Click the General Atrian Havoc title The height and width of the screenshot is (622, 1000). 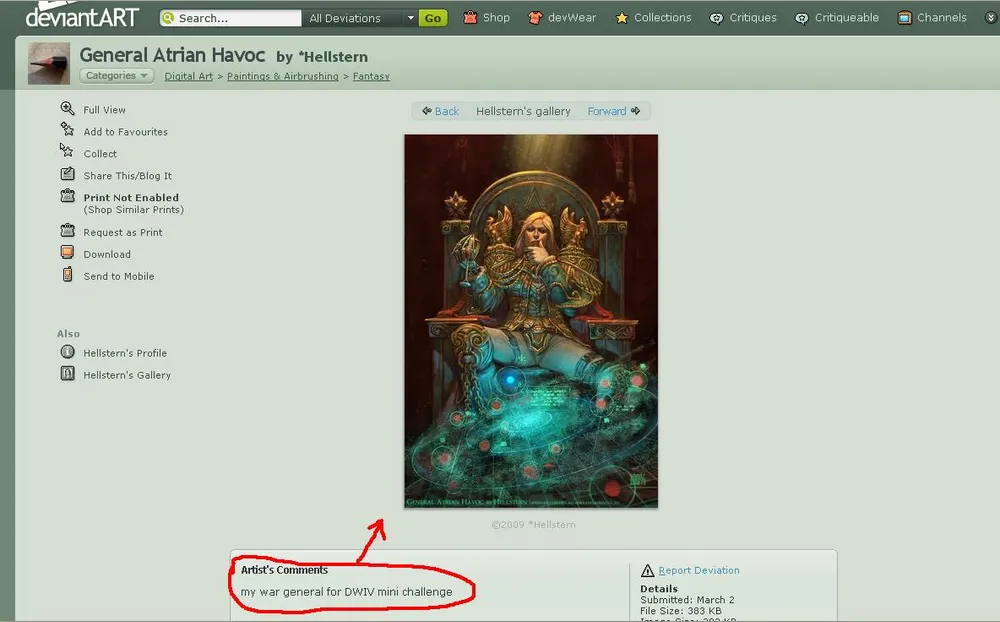(172, 56)
